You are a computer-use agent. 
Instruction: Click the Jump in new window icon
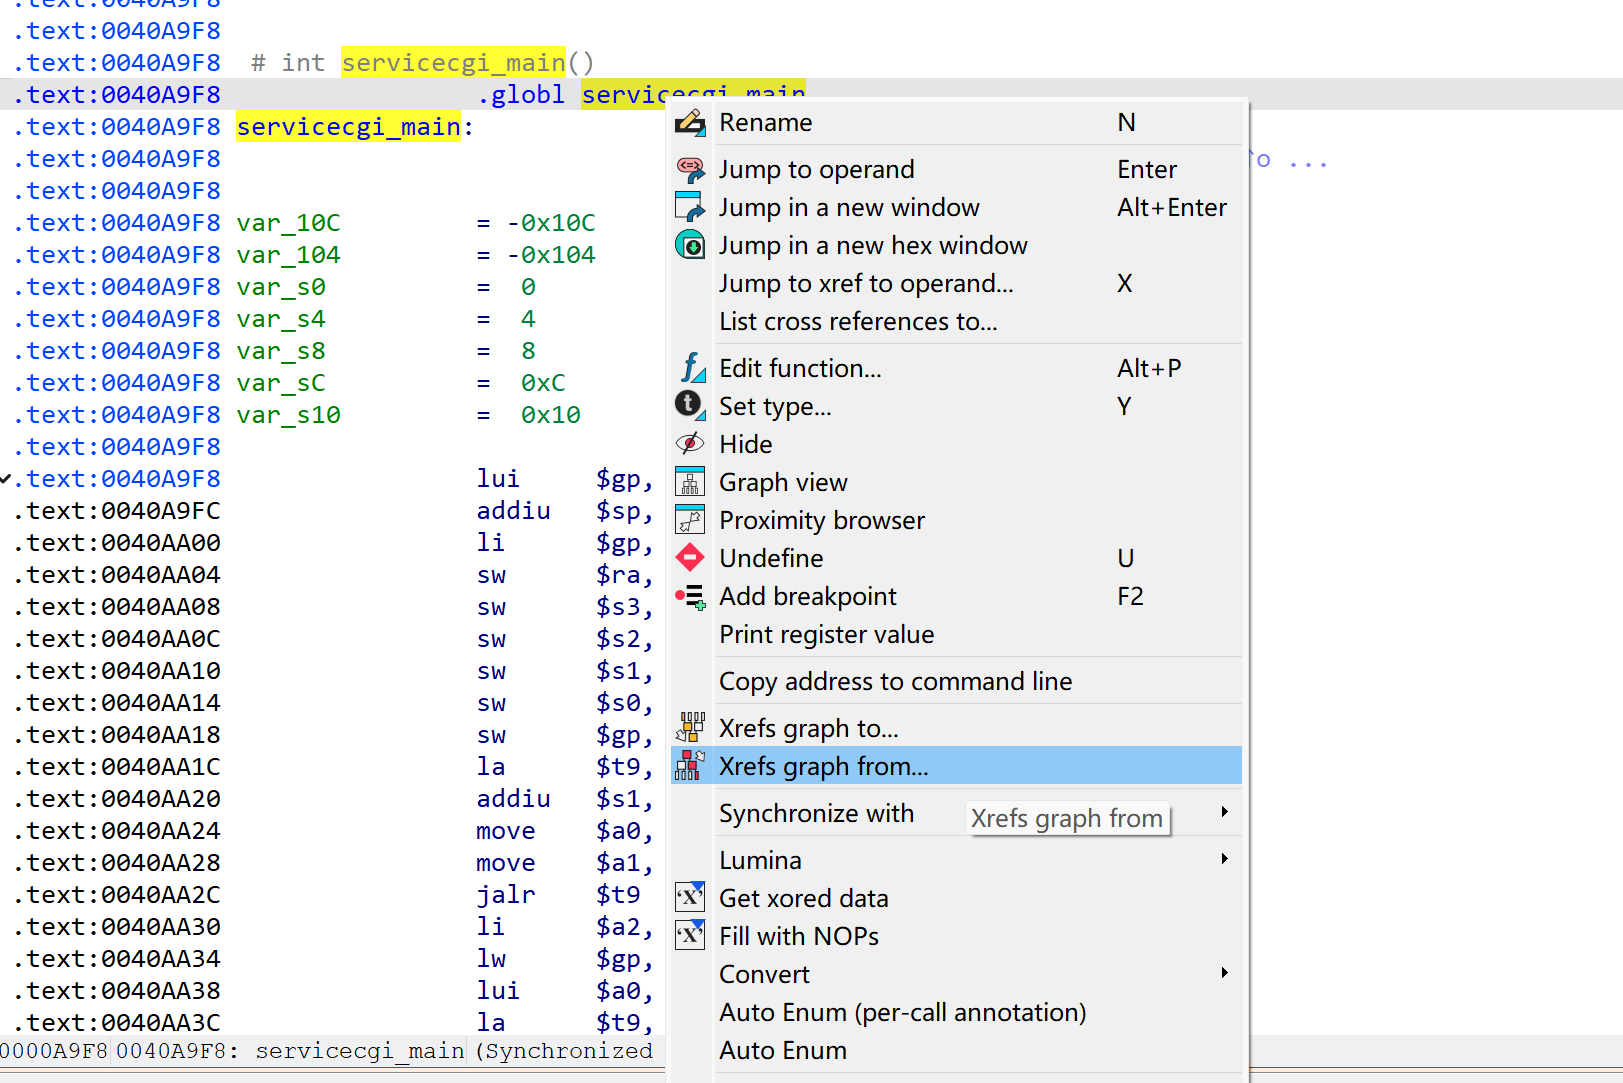pos(690,207)
